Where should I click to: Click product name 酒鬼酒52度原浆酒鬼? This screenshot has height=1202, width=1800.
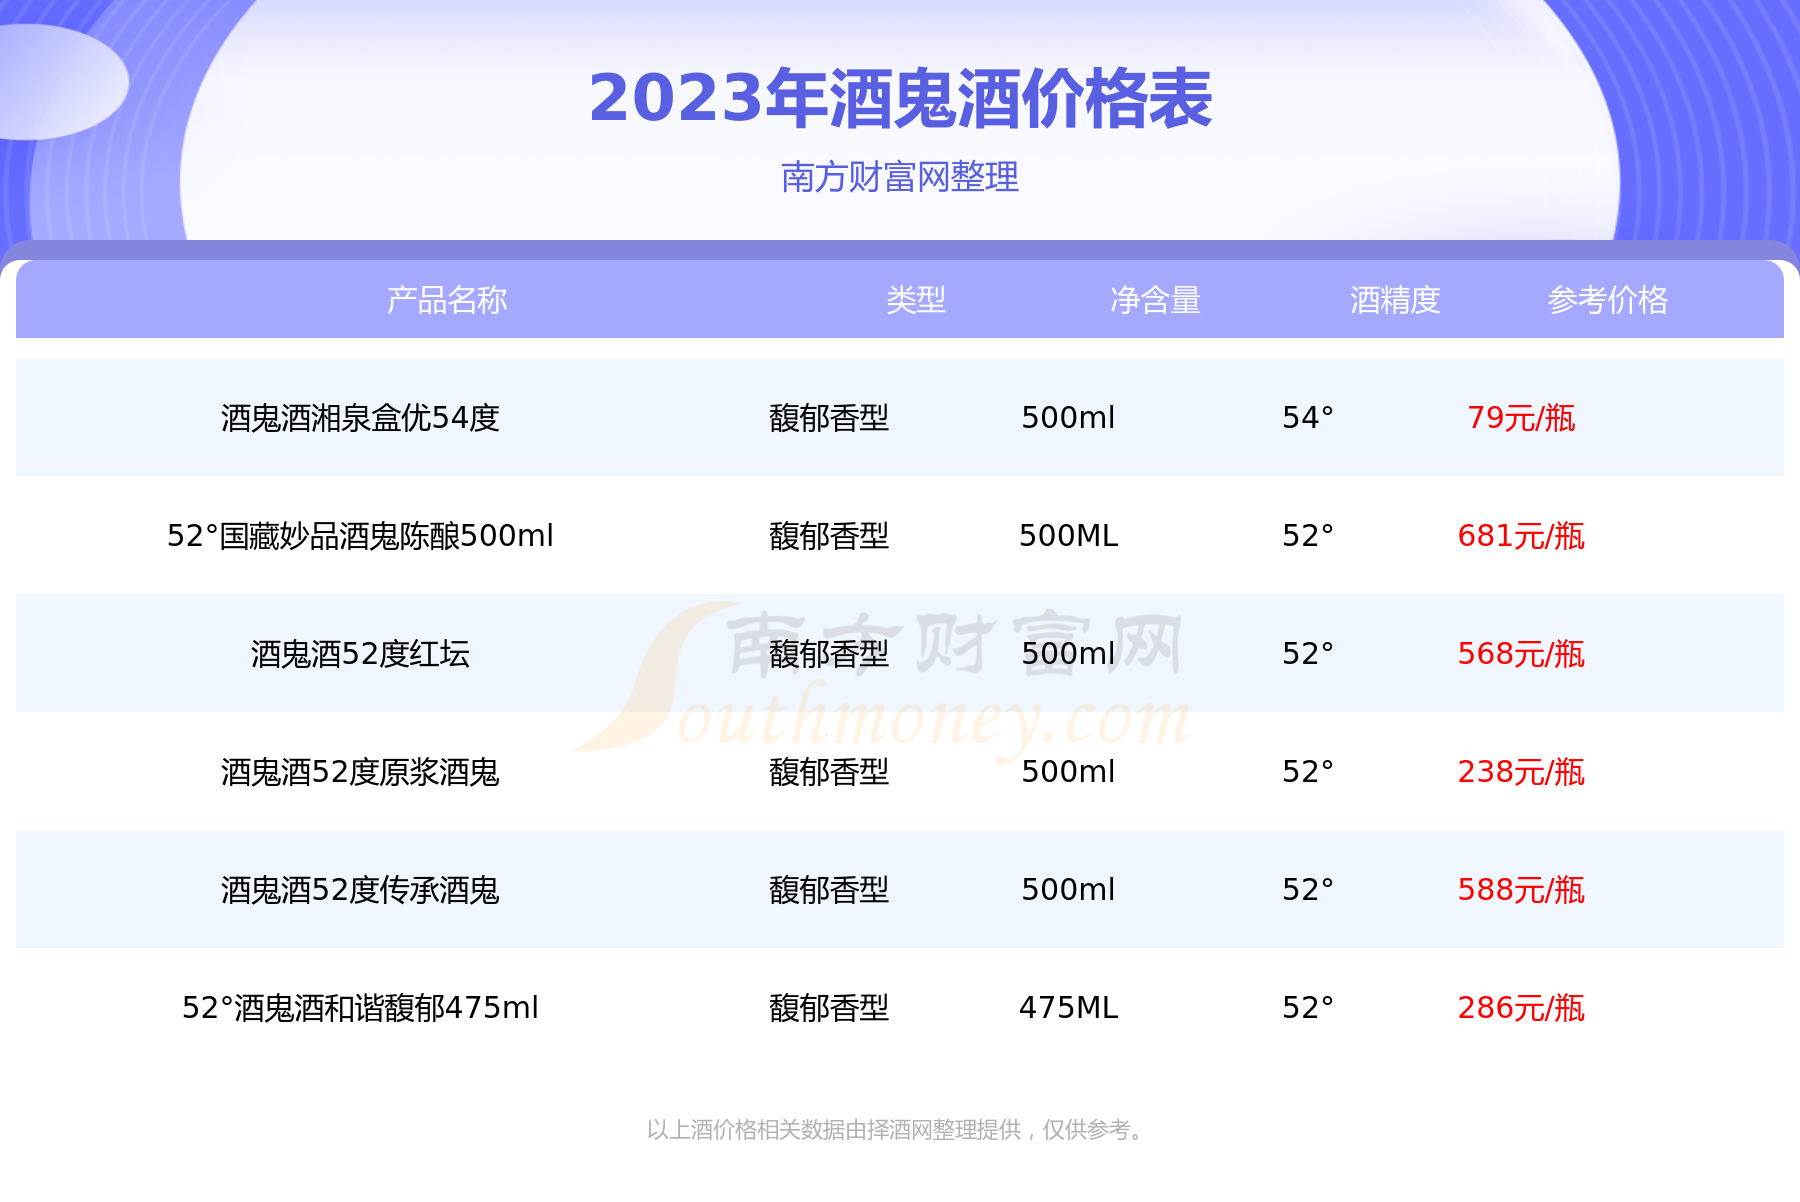point(360,772)
